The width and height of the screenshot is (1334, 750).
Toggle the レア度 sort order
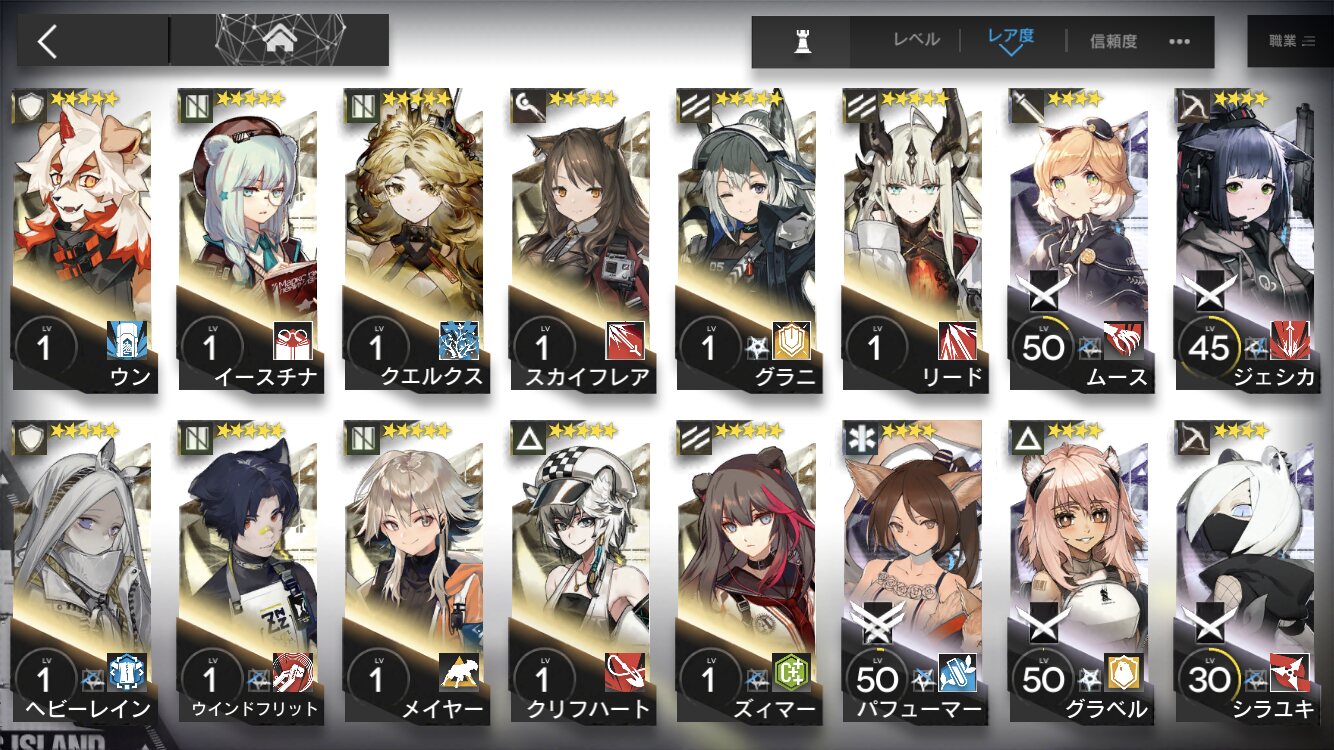[1011, 40]
